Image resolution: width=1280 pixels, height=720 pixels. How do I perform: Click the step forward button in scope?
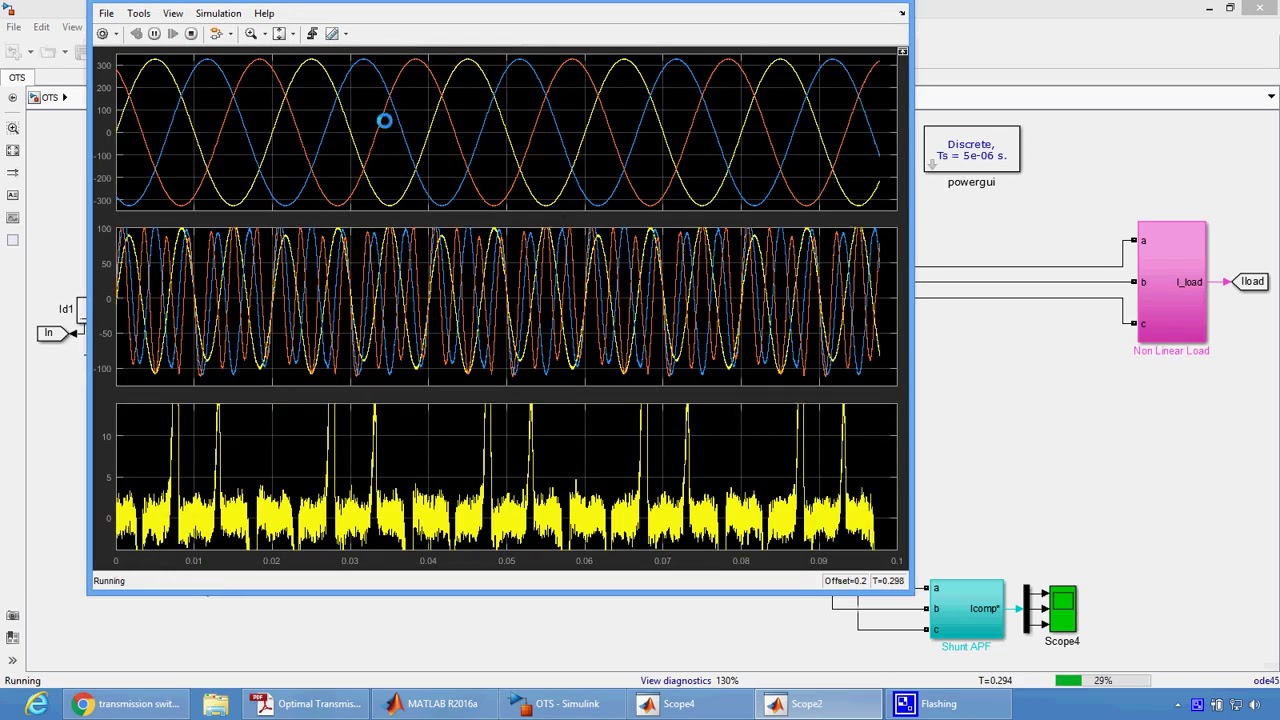click(x=172, y=34)
